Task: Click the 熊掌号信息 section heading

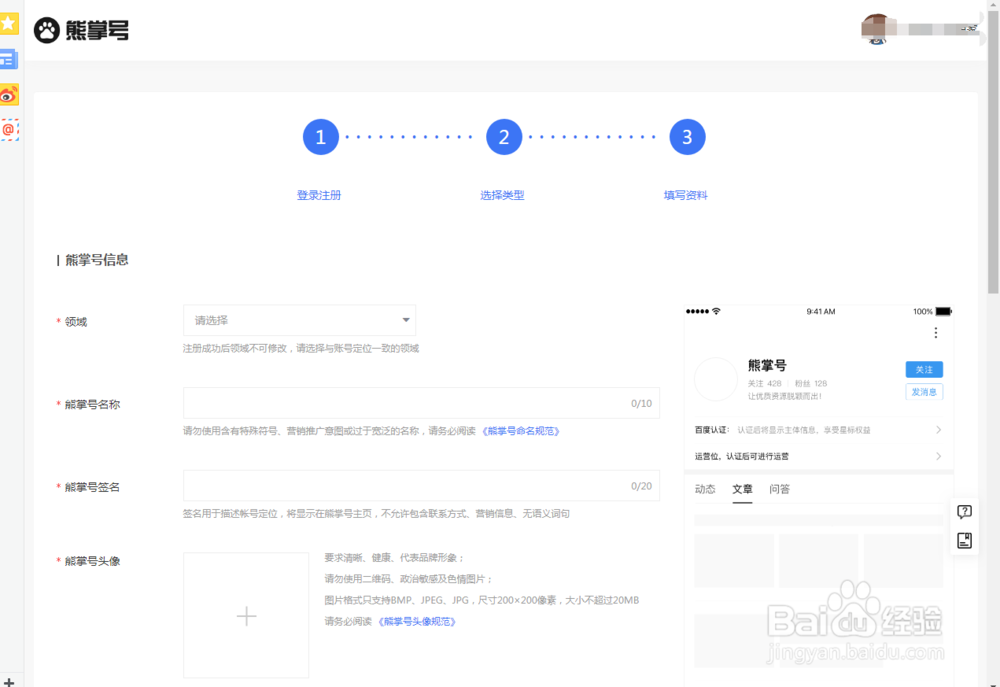Action: (96, 260)
